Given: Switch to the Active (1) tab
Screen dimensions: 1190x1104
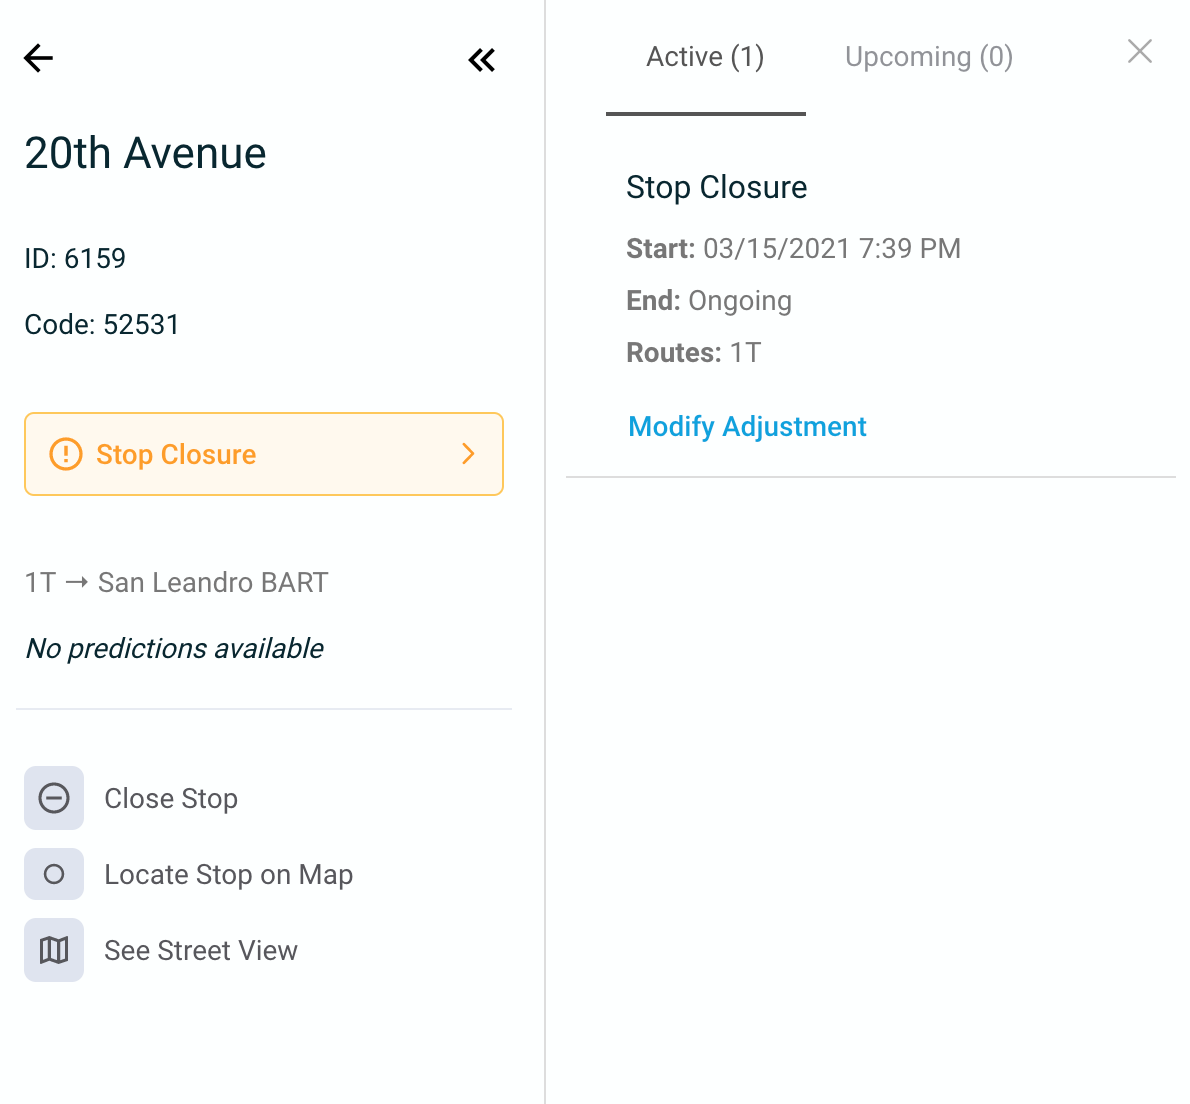Looking at the screenshot, I should [705, 57].
